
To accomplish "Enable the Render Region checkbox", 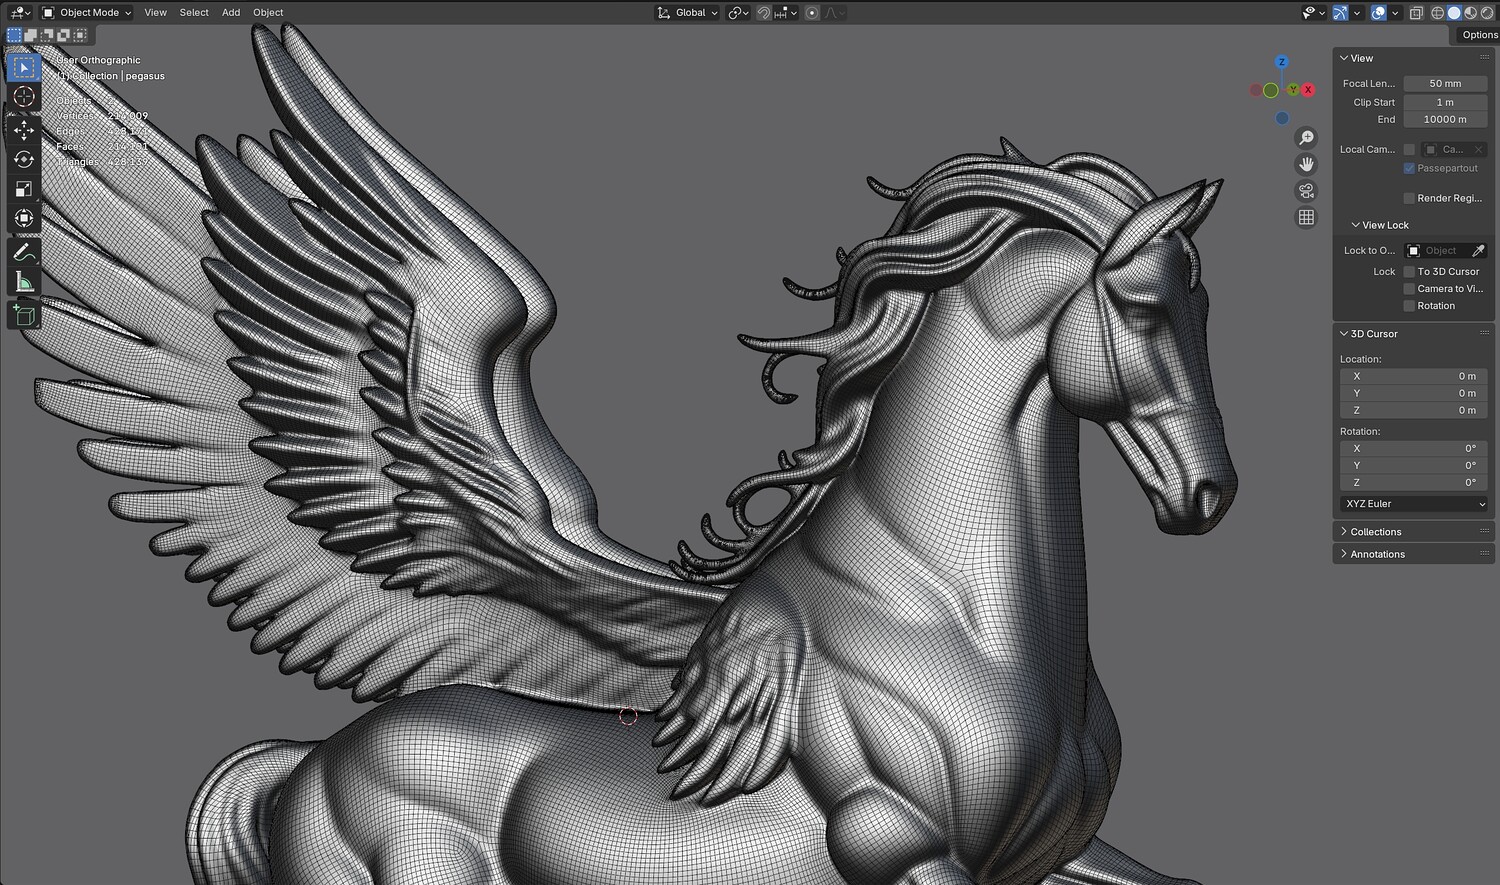I will pos(1409,198).
